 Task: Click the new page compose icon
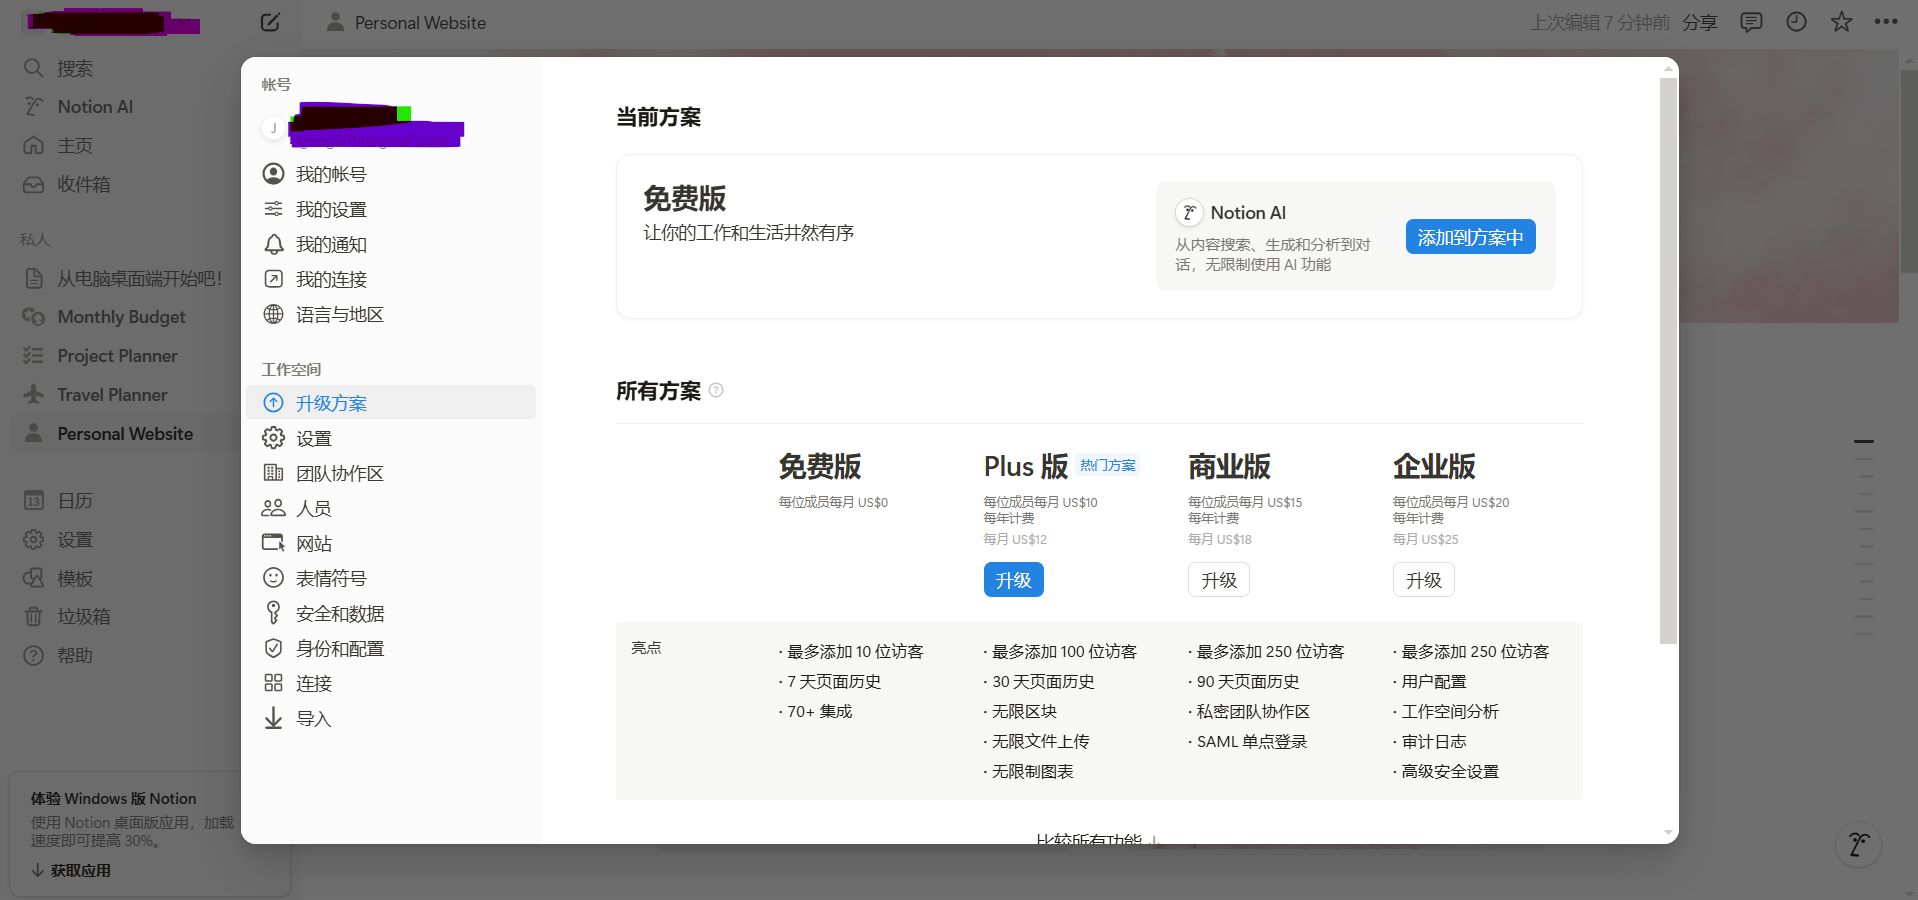[x=270, y=22]
